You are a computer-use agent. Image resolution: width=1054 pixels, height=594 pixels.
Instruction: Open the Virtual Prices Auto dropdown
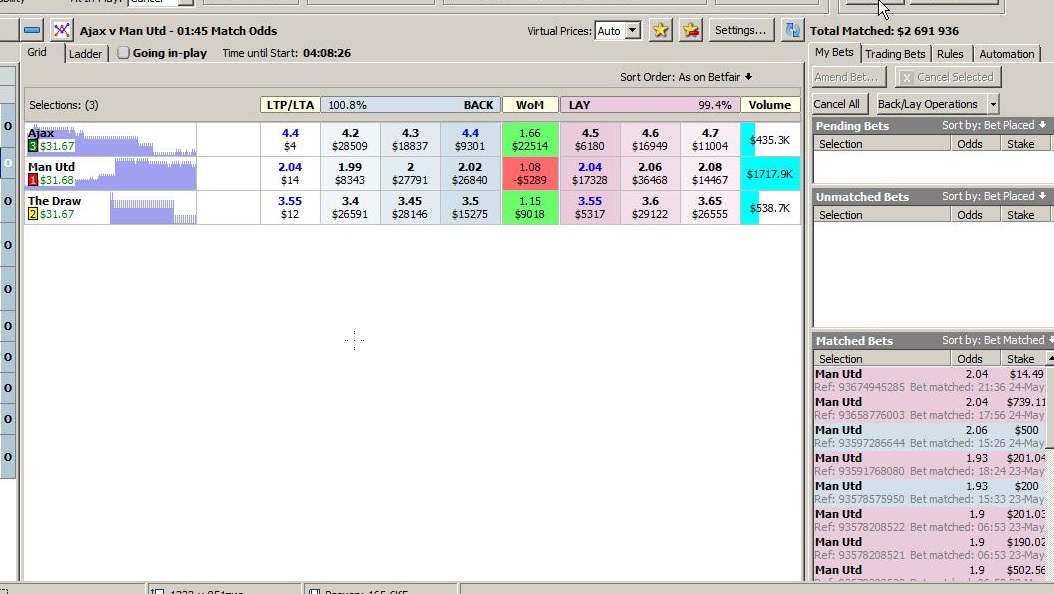pyautogui.click(x=633, y=30)
